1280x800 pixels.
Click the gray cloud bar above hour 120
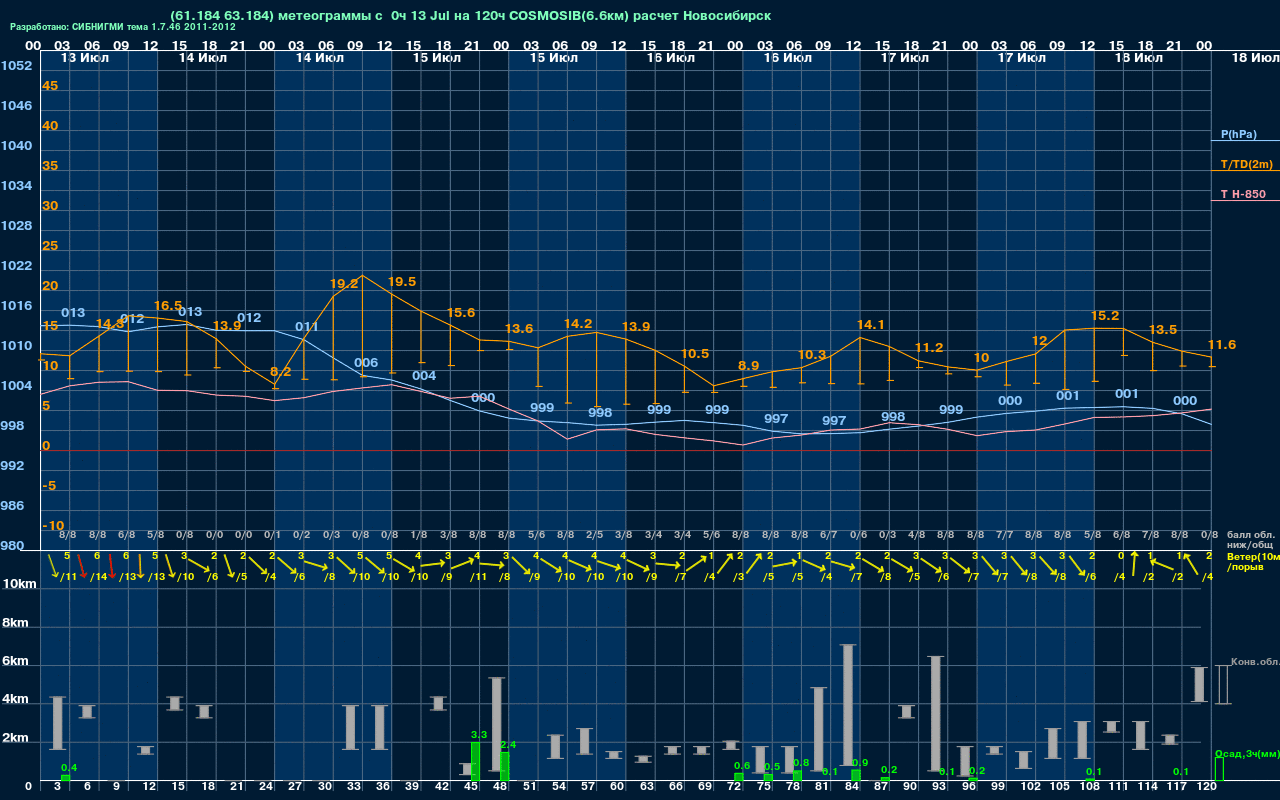coord(1200,684)
